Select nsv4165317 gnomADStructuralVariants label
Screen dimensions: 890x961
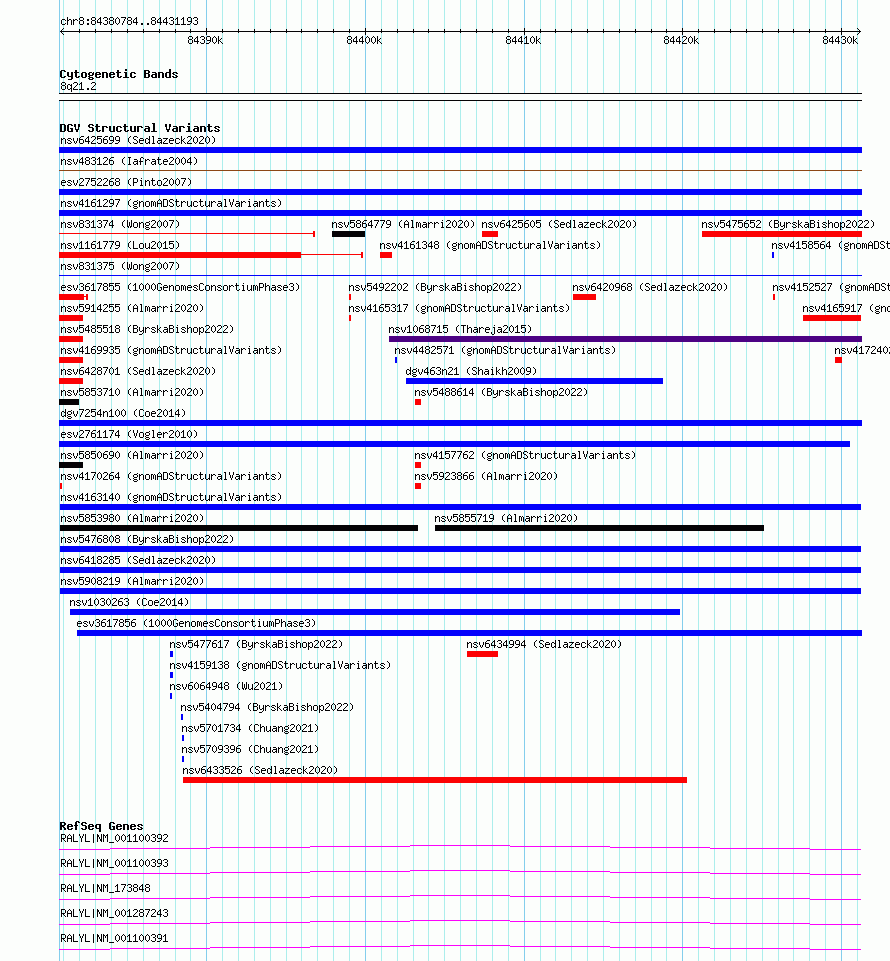pyautogui.click(x=459, y=308)
